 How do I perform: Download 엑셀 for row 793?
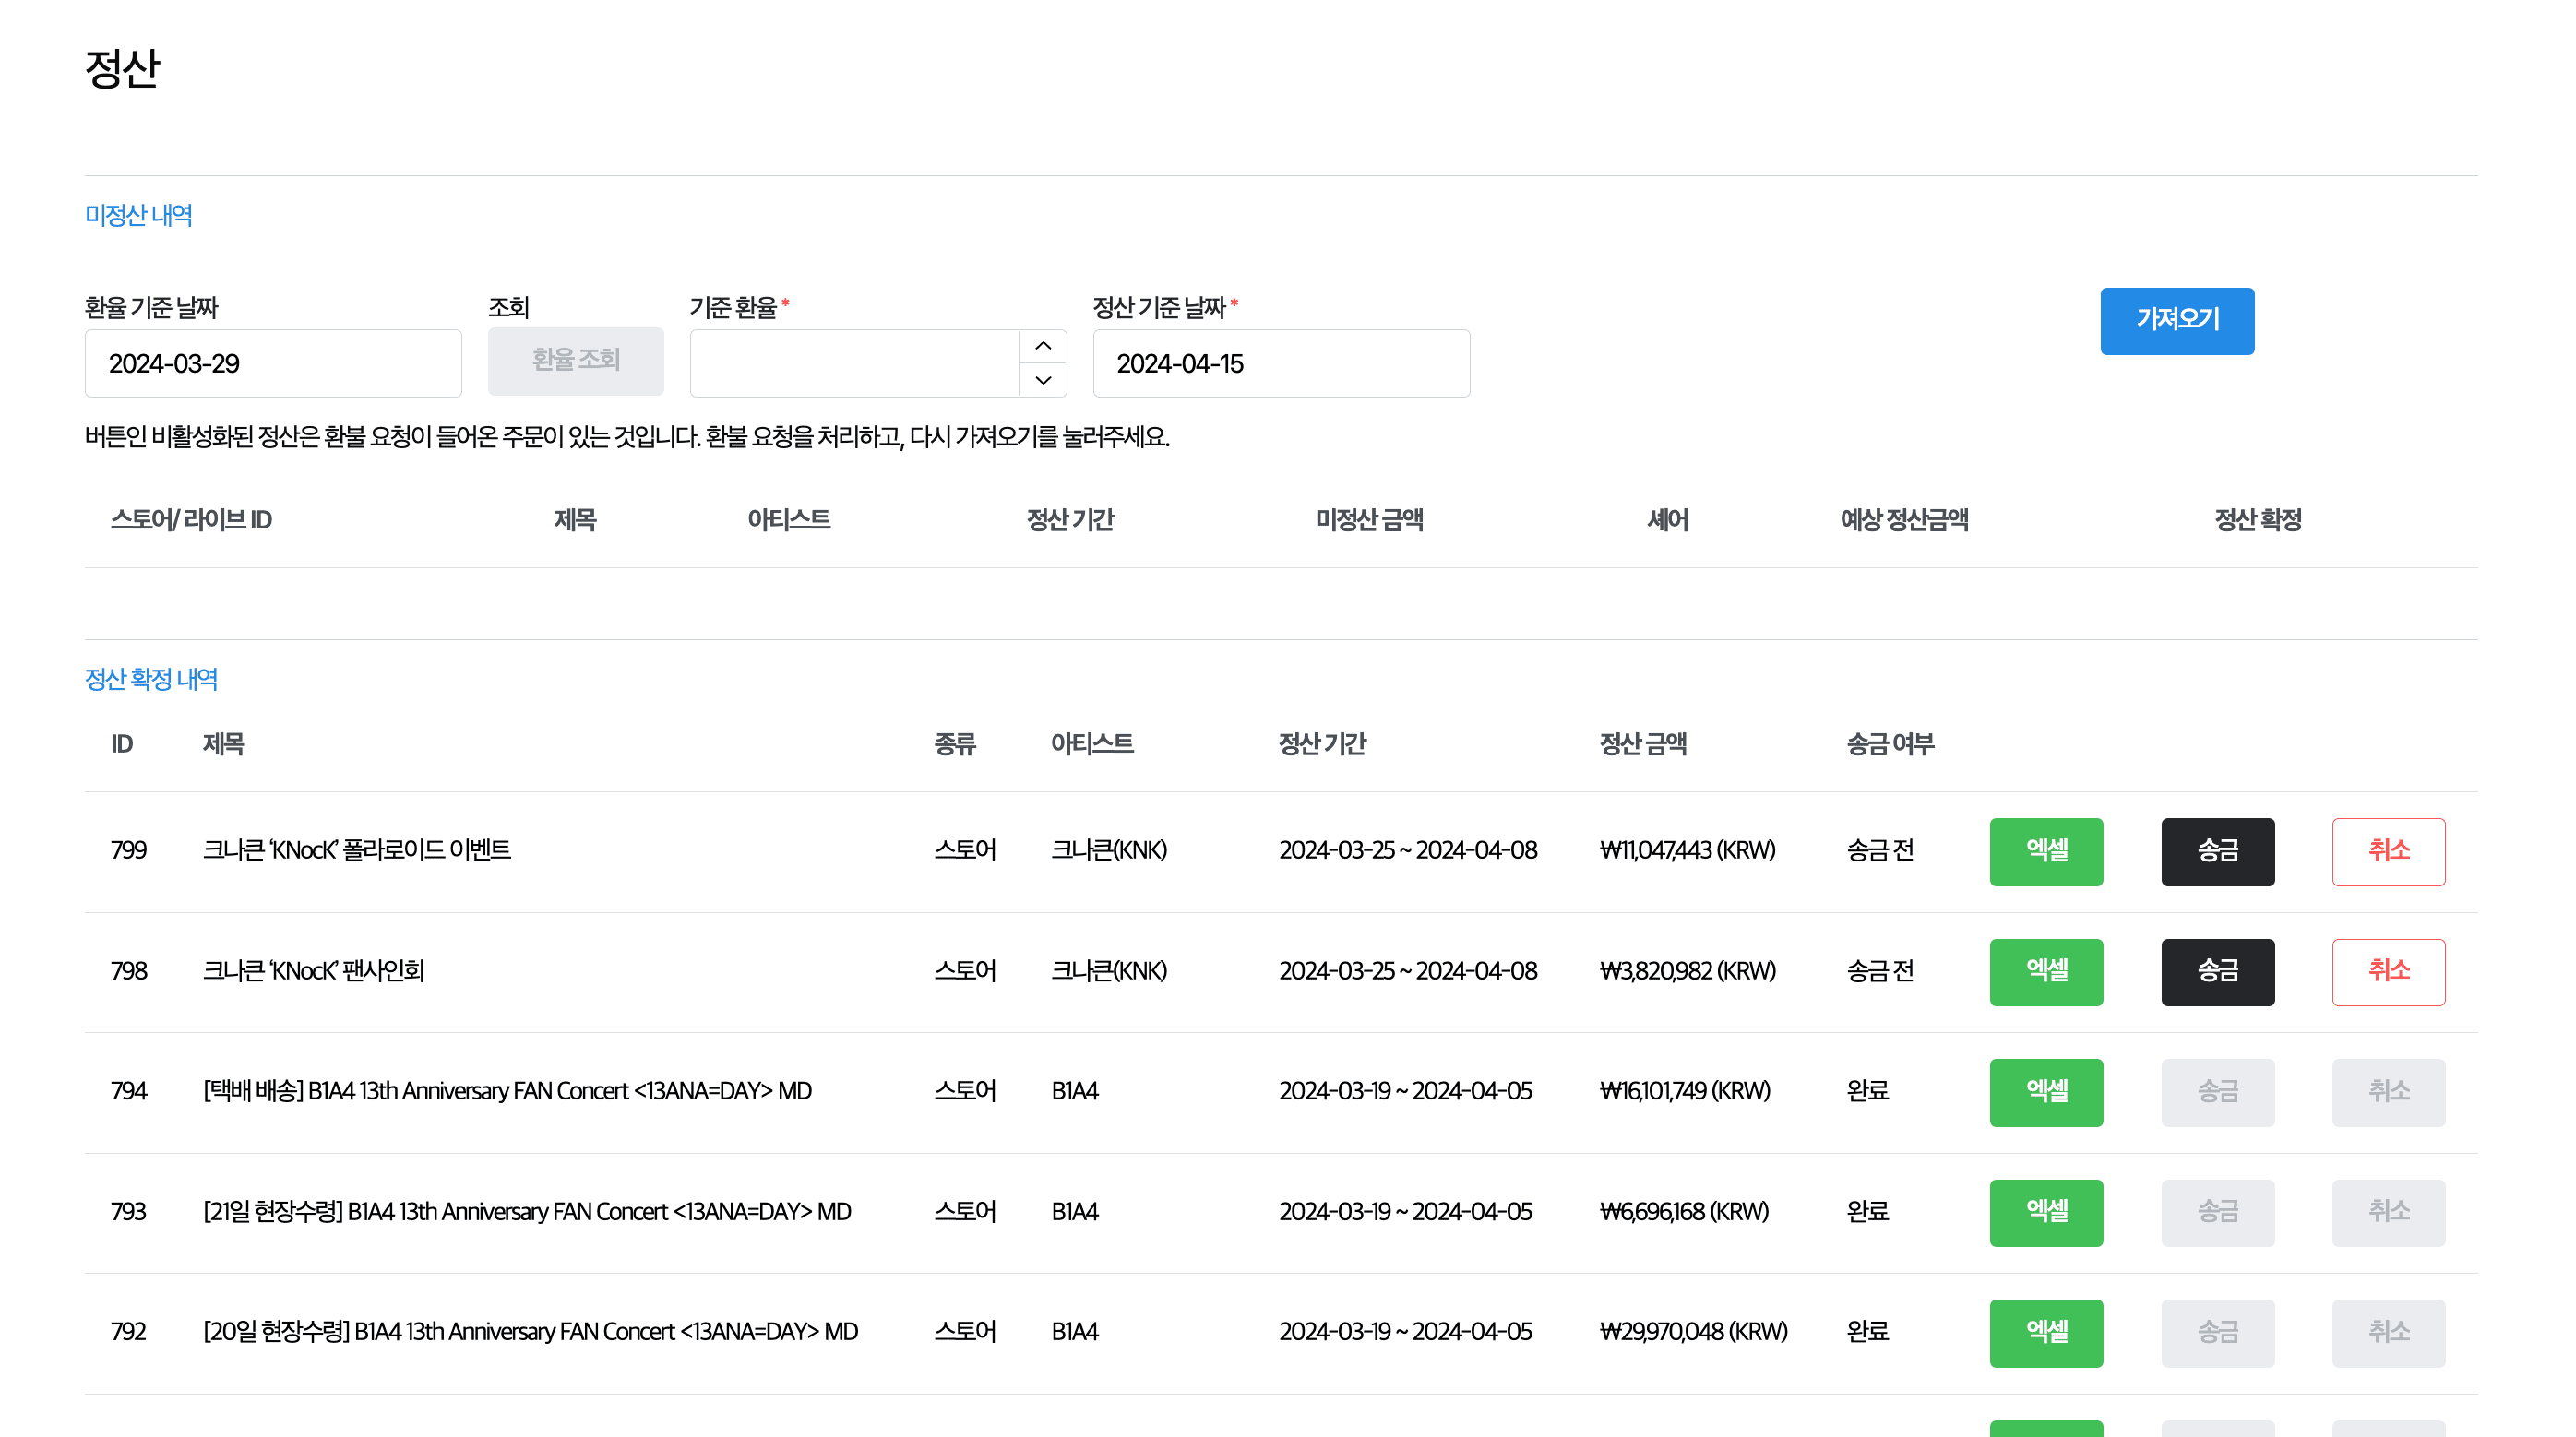[2046, 1213]
